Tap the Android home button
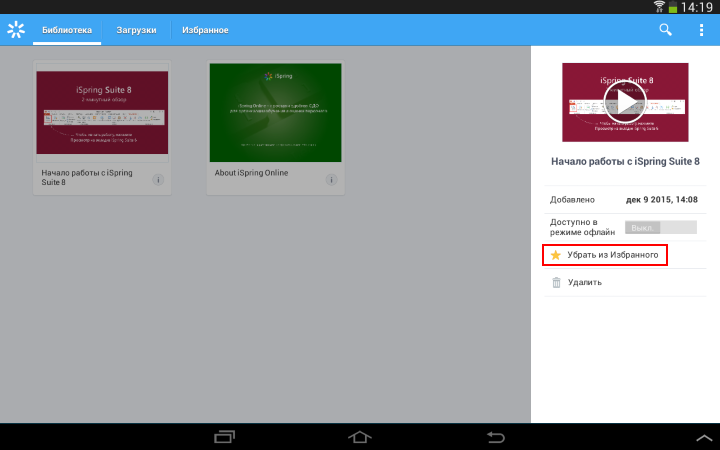720x450 pixels. point(360,437)
